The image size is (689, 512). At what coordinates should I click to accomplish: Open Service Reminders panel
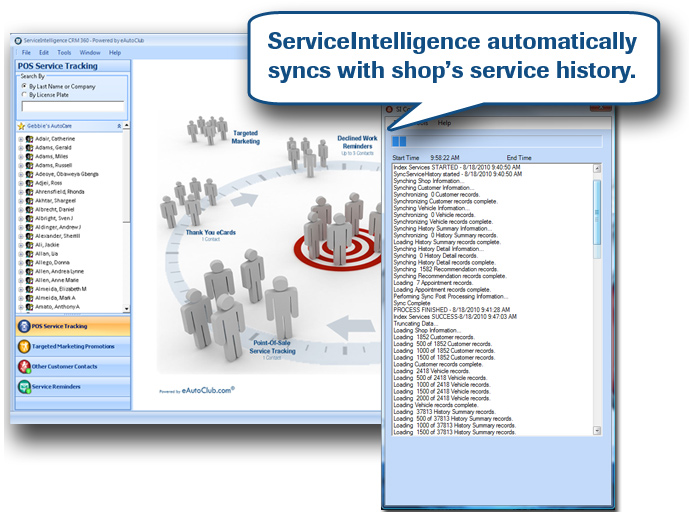tap(73, 387)
